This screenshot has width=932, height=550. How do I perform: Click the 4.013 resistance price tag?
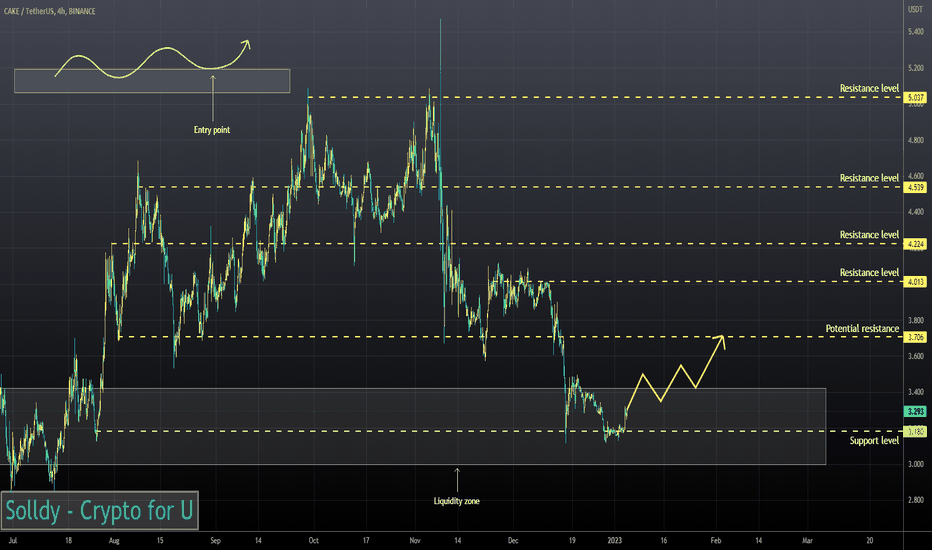pyautogui.click(x=915, y=282)
